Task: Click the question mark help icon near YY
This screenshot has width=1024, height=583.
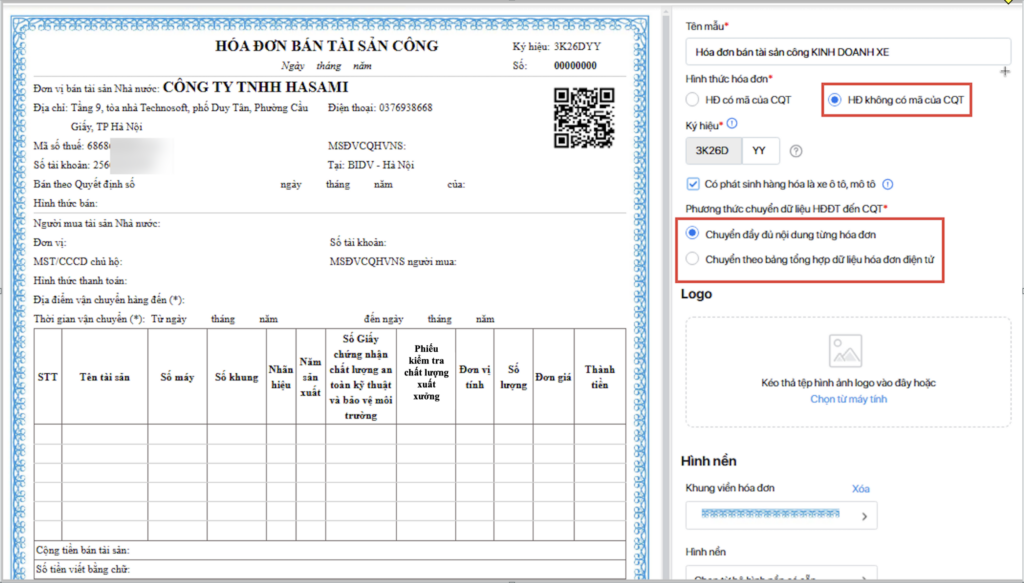Action: click(795, 151)
